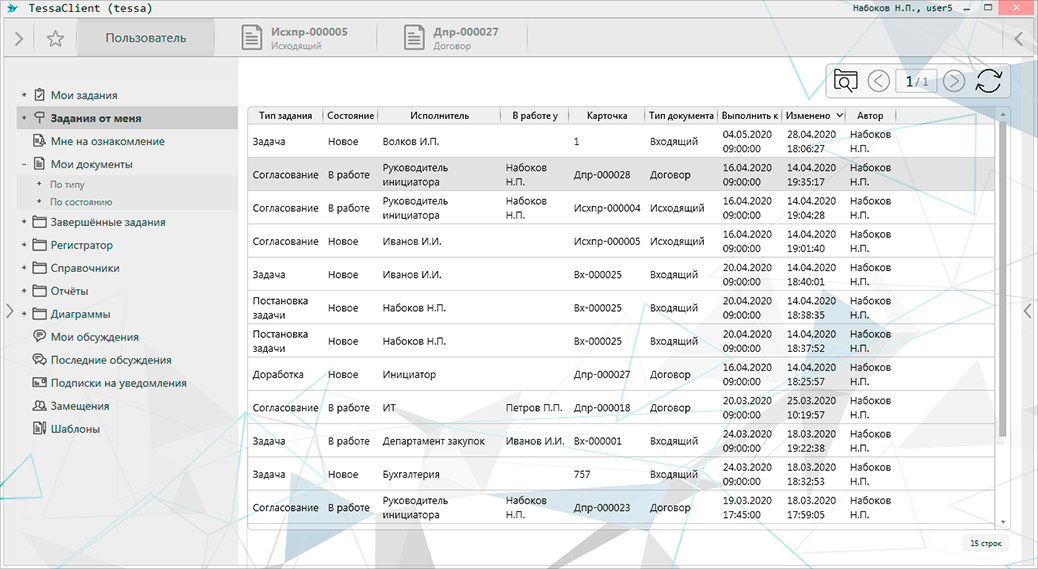Click the page number field
The image size is (1038, 569).
[x=915, y=82]
